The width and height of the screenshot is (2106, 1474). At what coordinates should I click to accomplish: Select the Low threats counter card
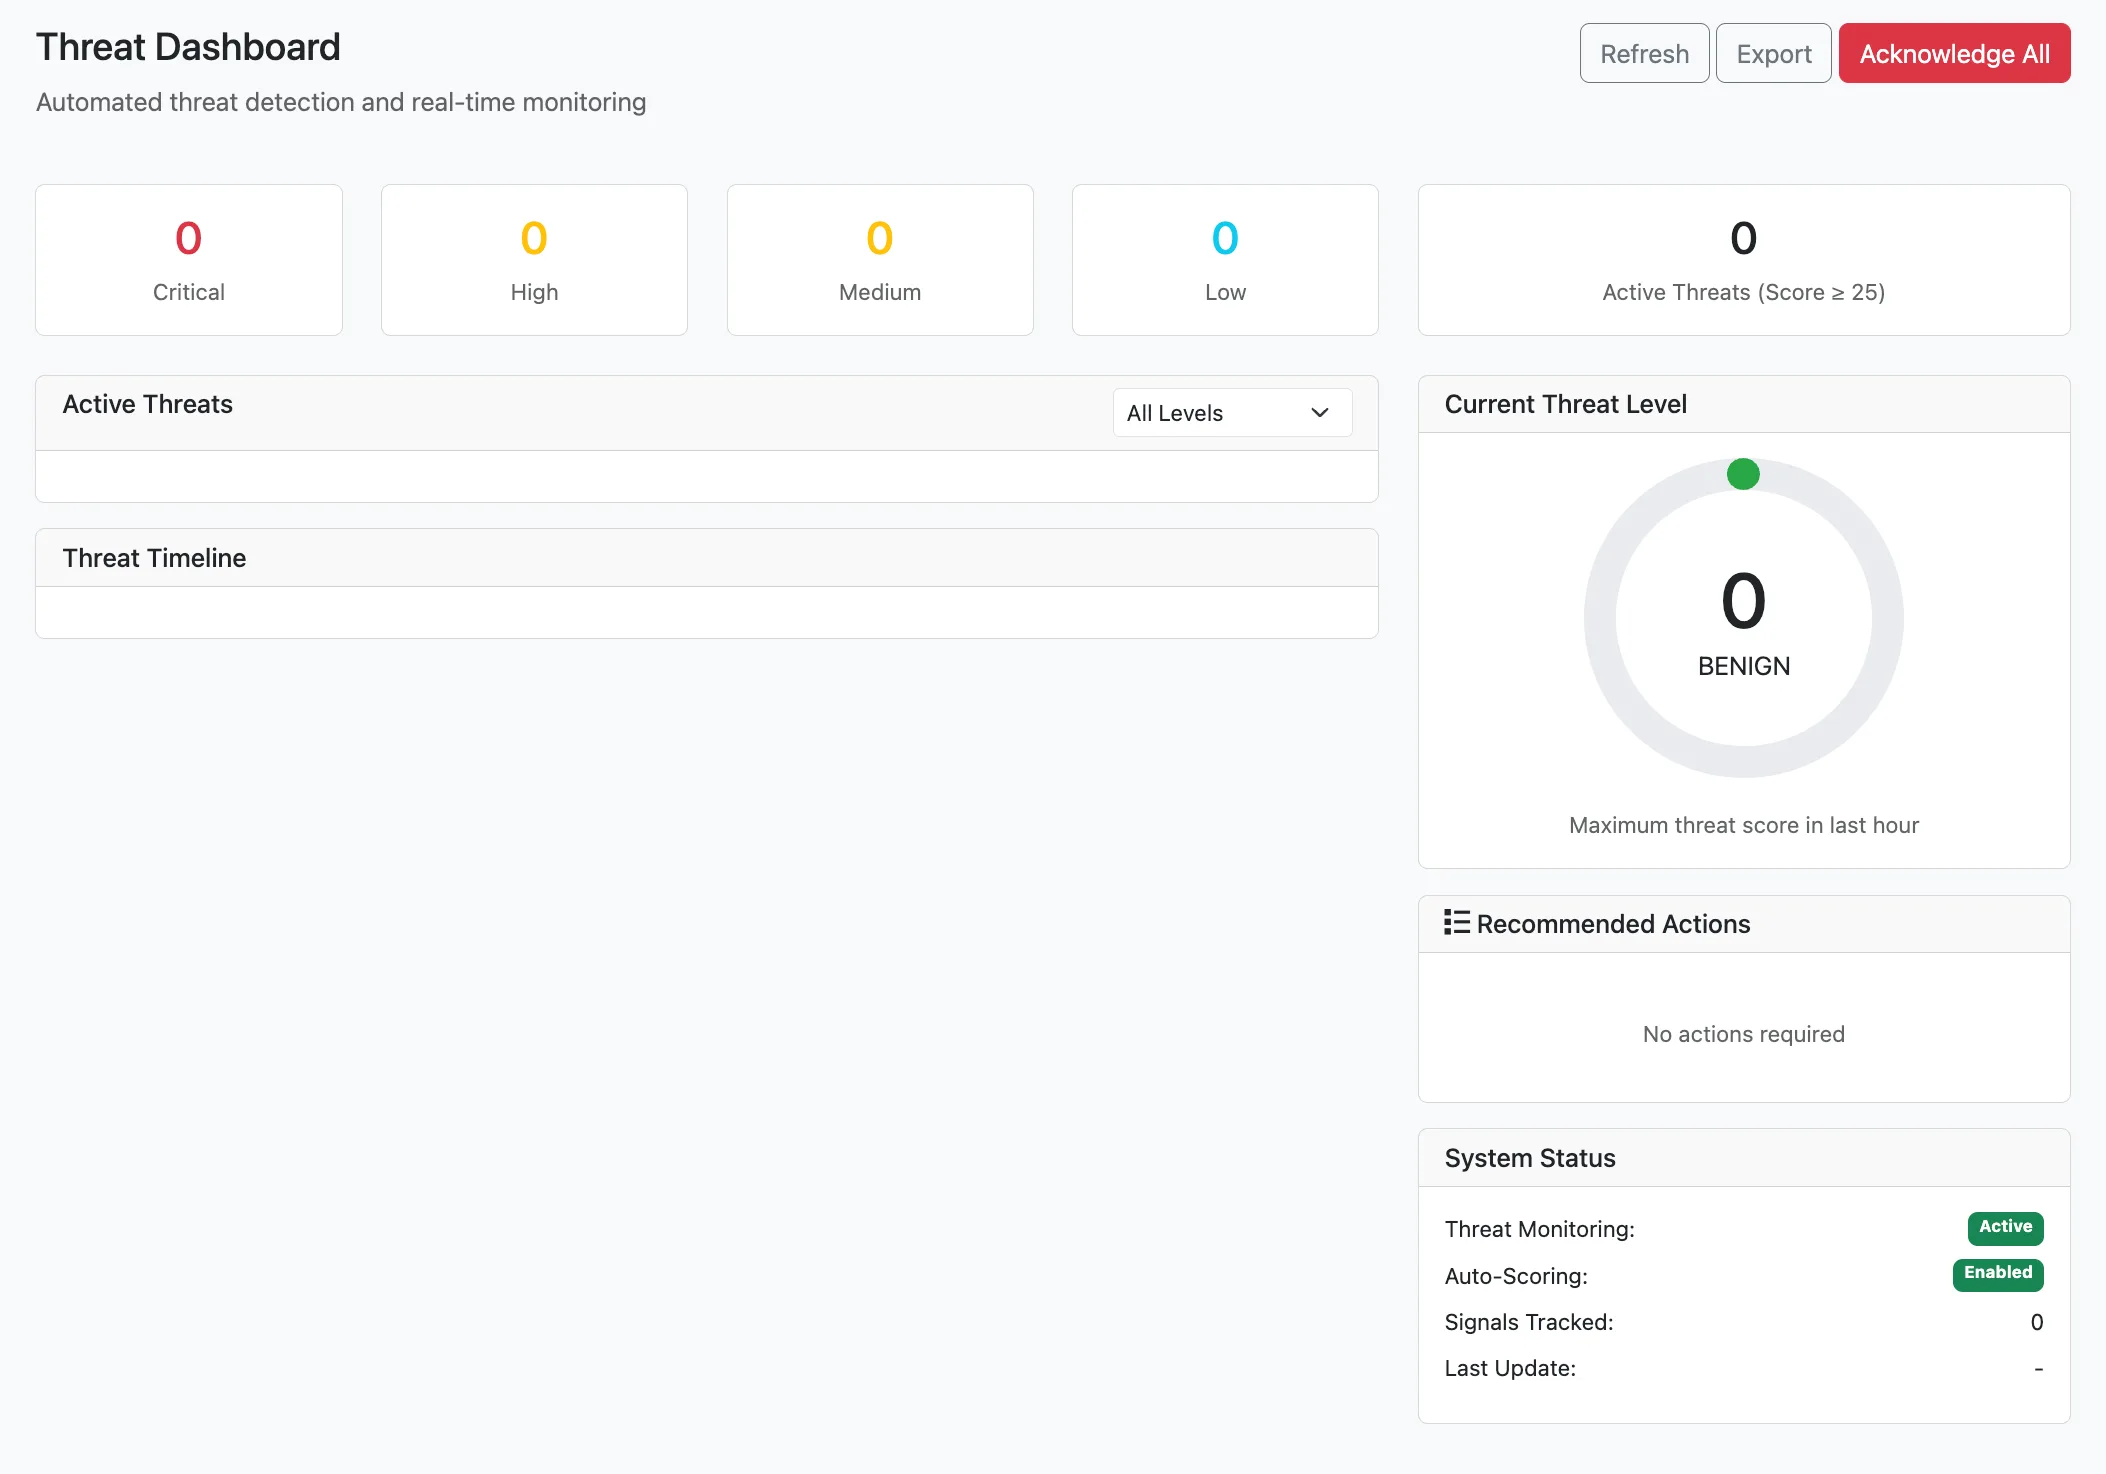1225,259
